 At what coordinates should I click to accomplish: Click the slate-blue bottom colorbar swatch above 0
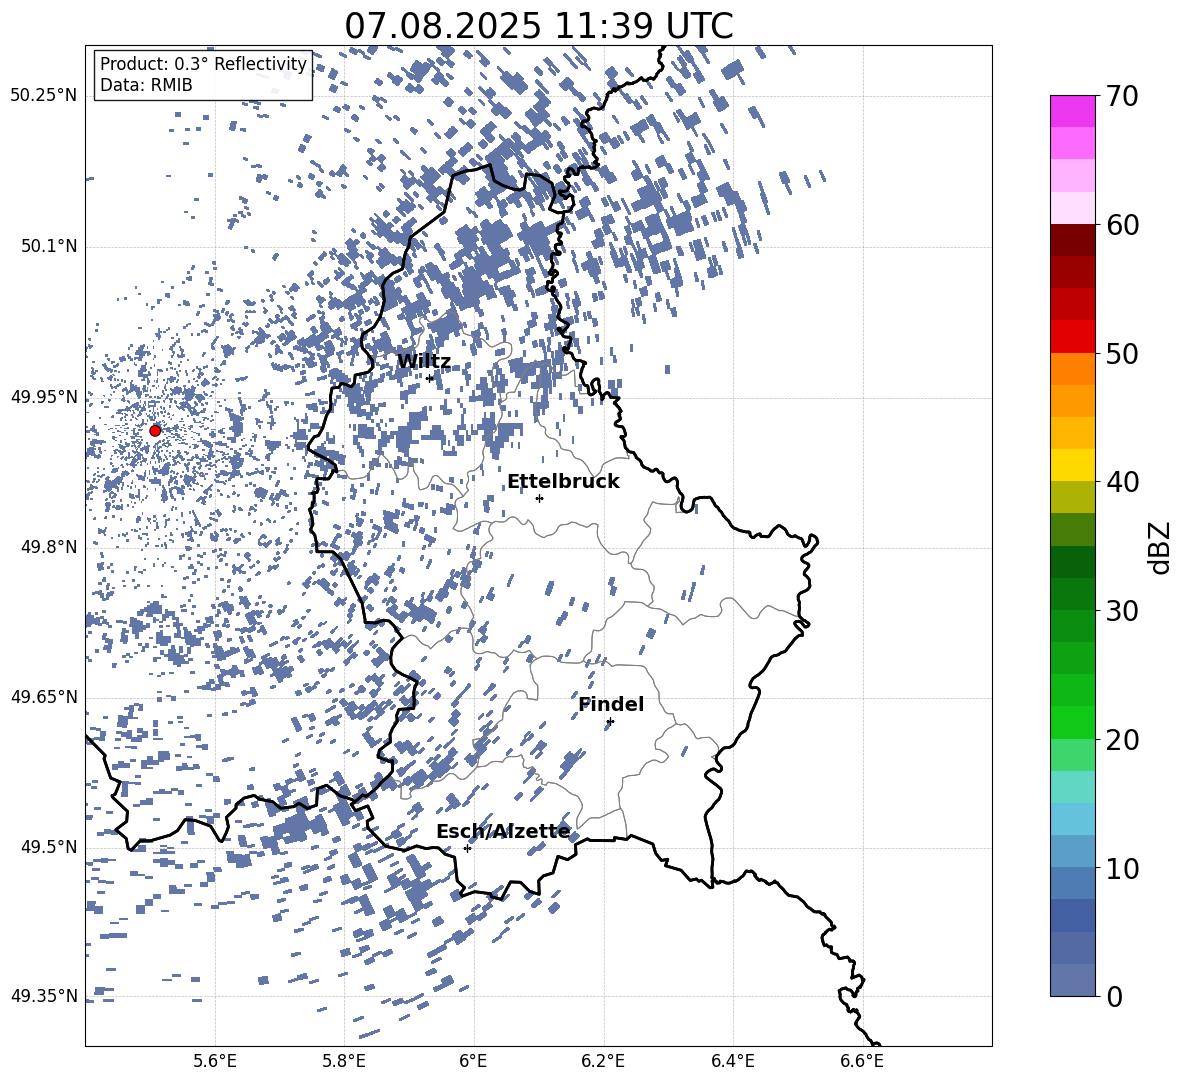(x=1073, y=980)
